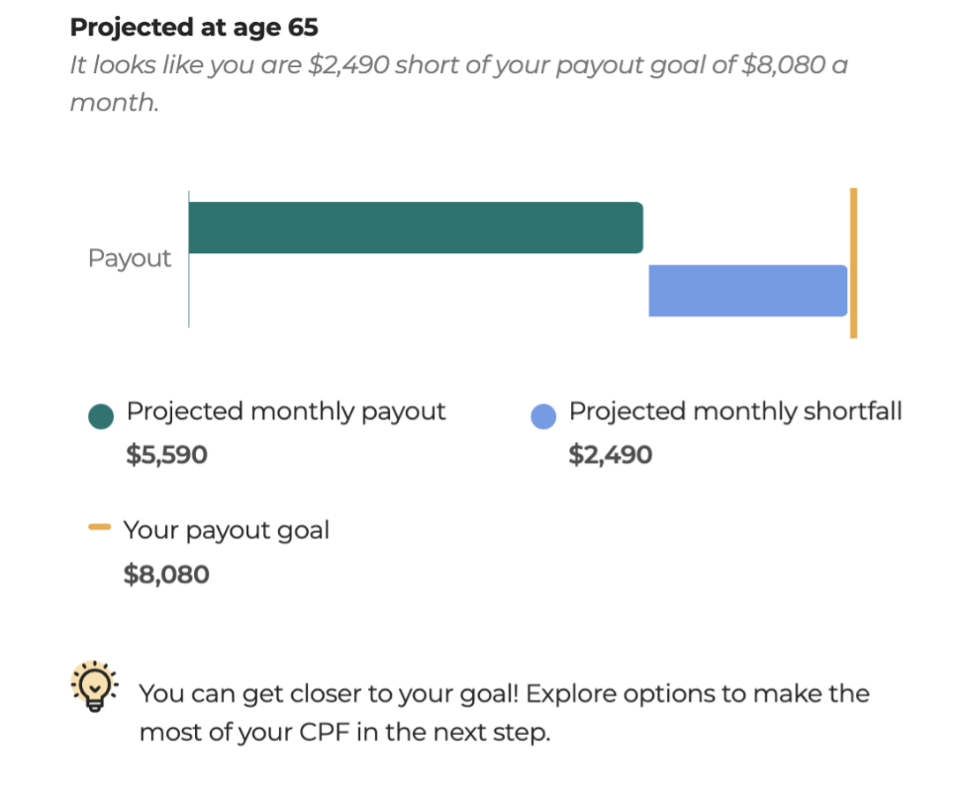Click the tip text about CPF options
The height and width of the screenshot is (812, 956).
(504, 713)
